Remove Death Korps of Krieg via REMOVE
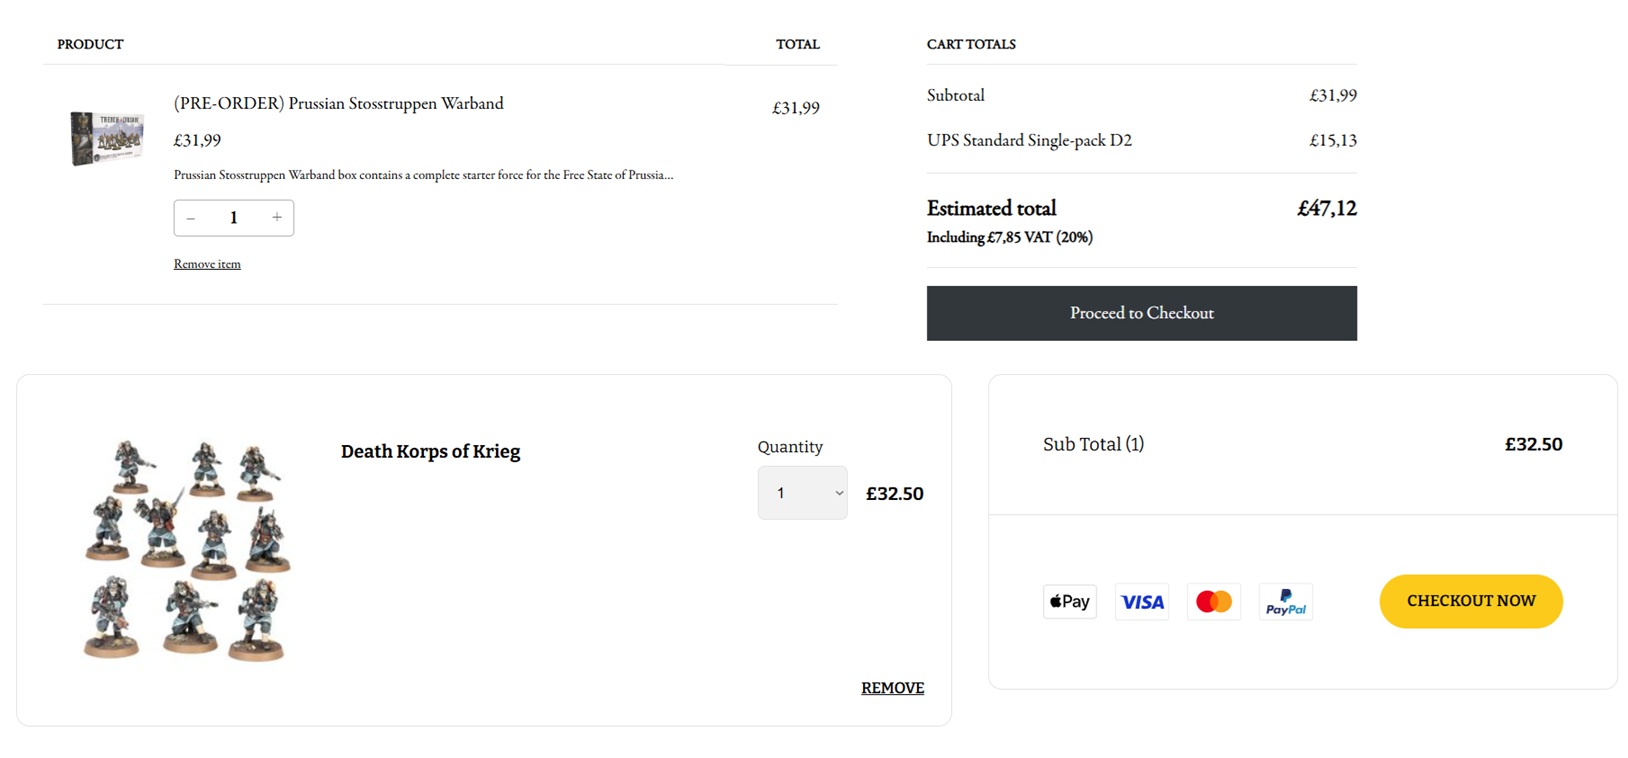This screenshot has width=1628, height=758. 892,688
